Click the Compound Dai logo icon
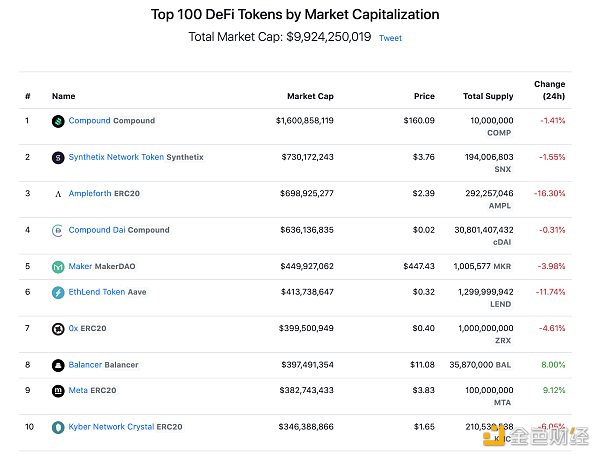This screenshot has width=600, height=457. (x=58, y=230)
